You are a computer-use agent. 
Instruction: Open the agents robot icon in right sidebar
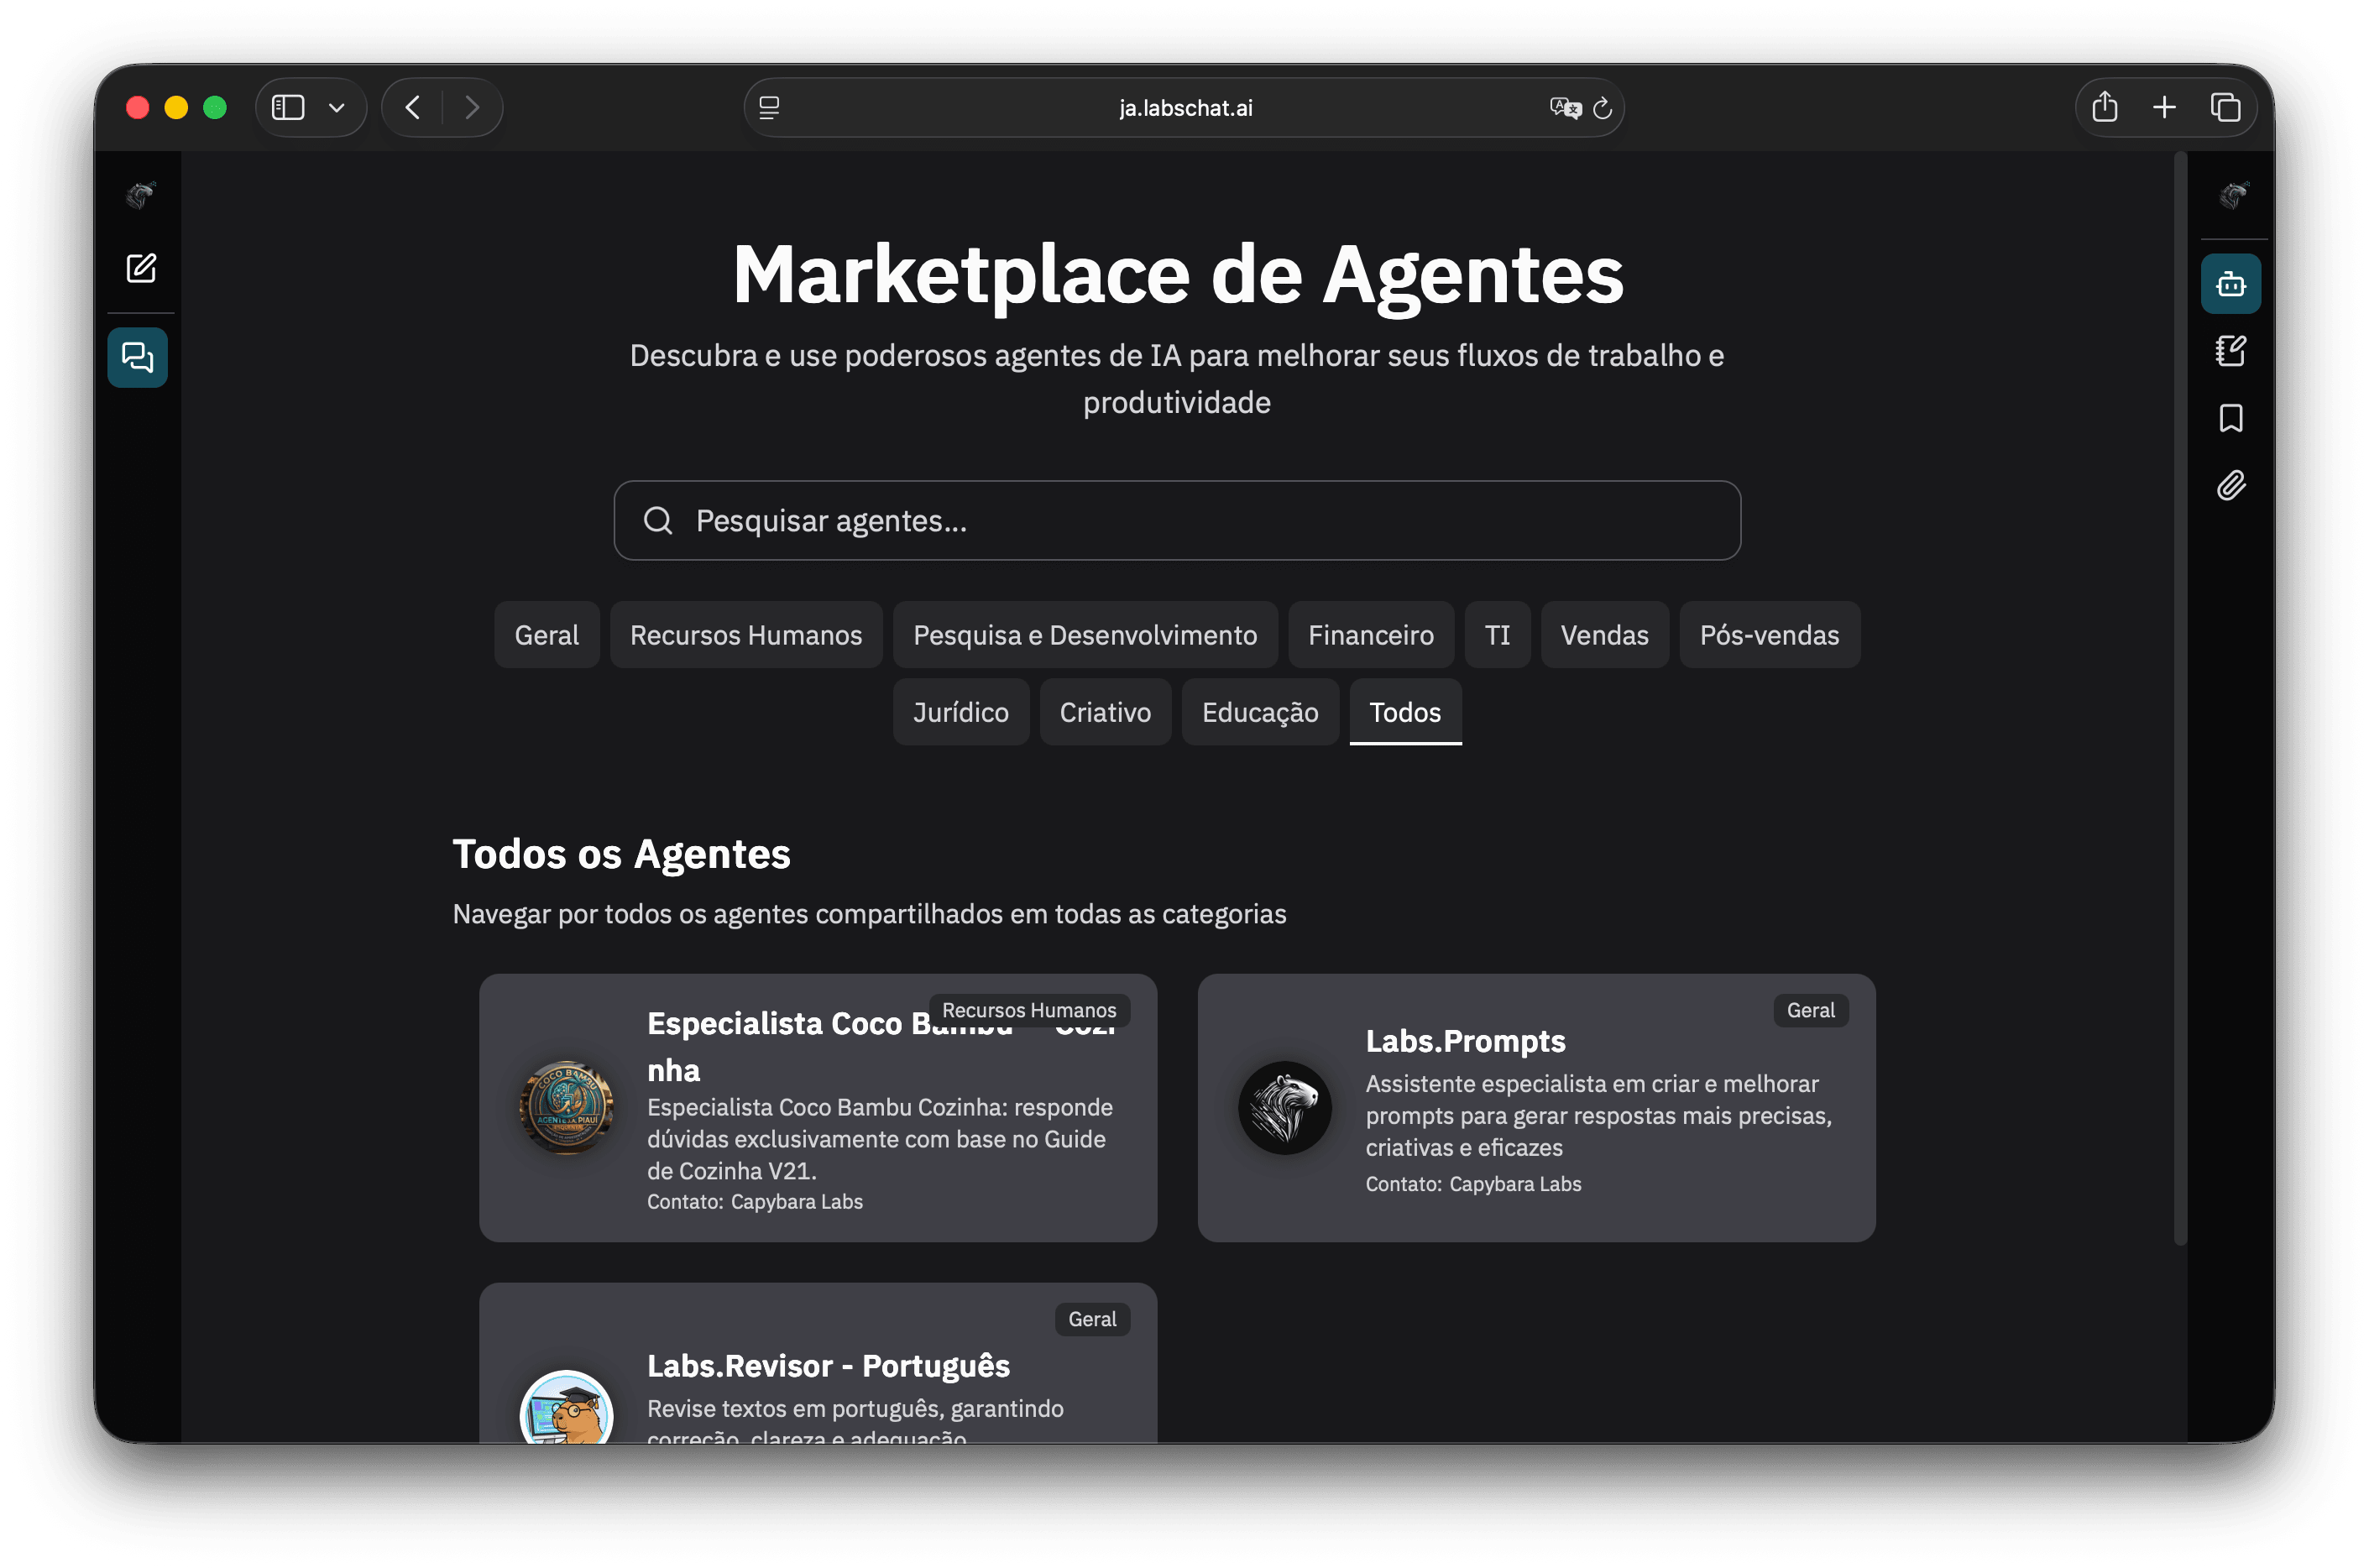click(2230, 284)
